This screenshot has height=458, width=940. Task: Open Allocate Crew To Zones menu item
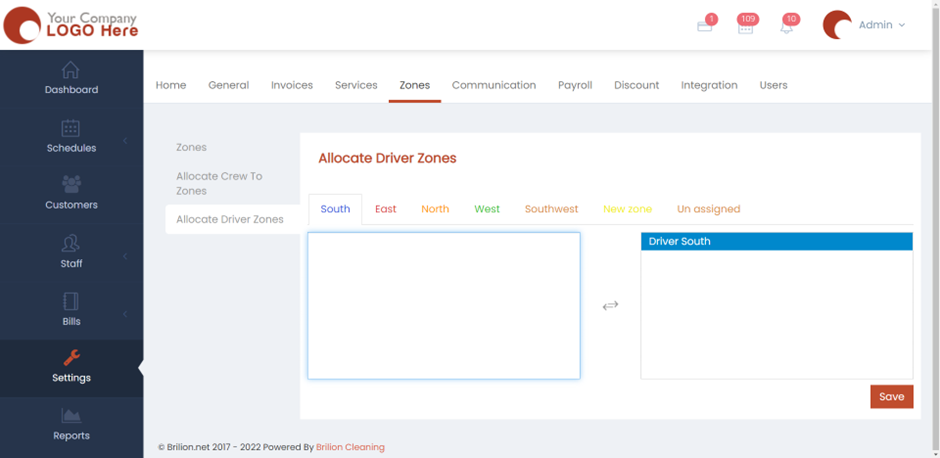click(219, 183)
